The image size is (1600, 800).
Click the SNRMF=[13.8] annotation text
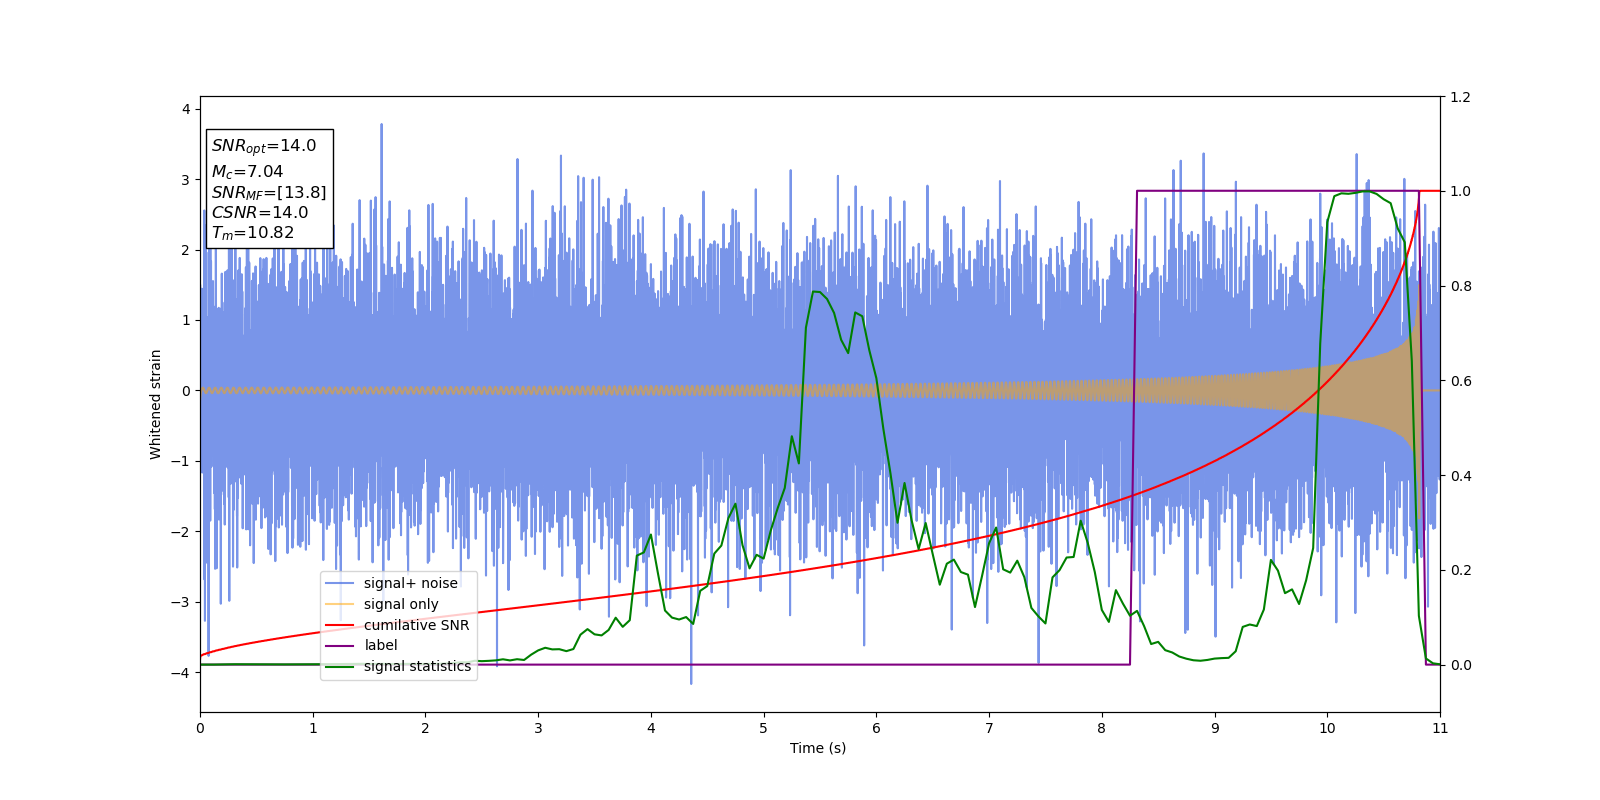pyautogui.click(x=269, y=192)
